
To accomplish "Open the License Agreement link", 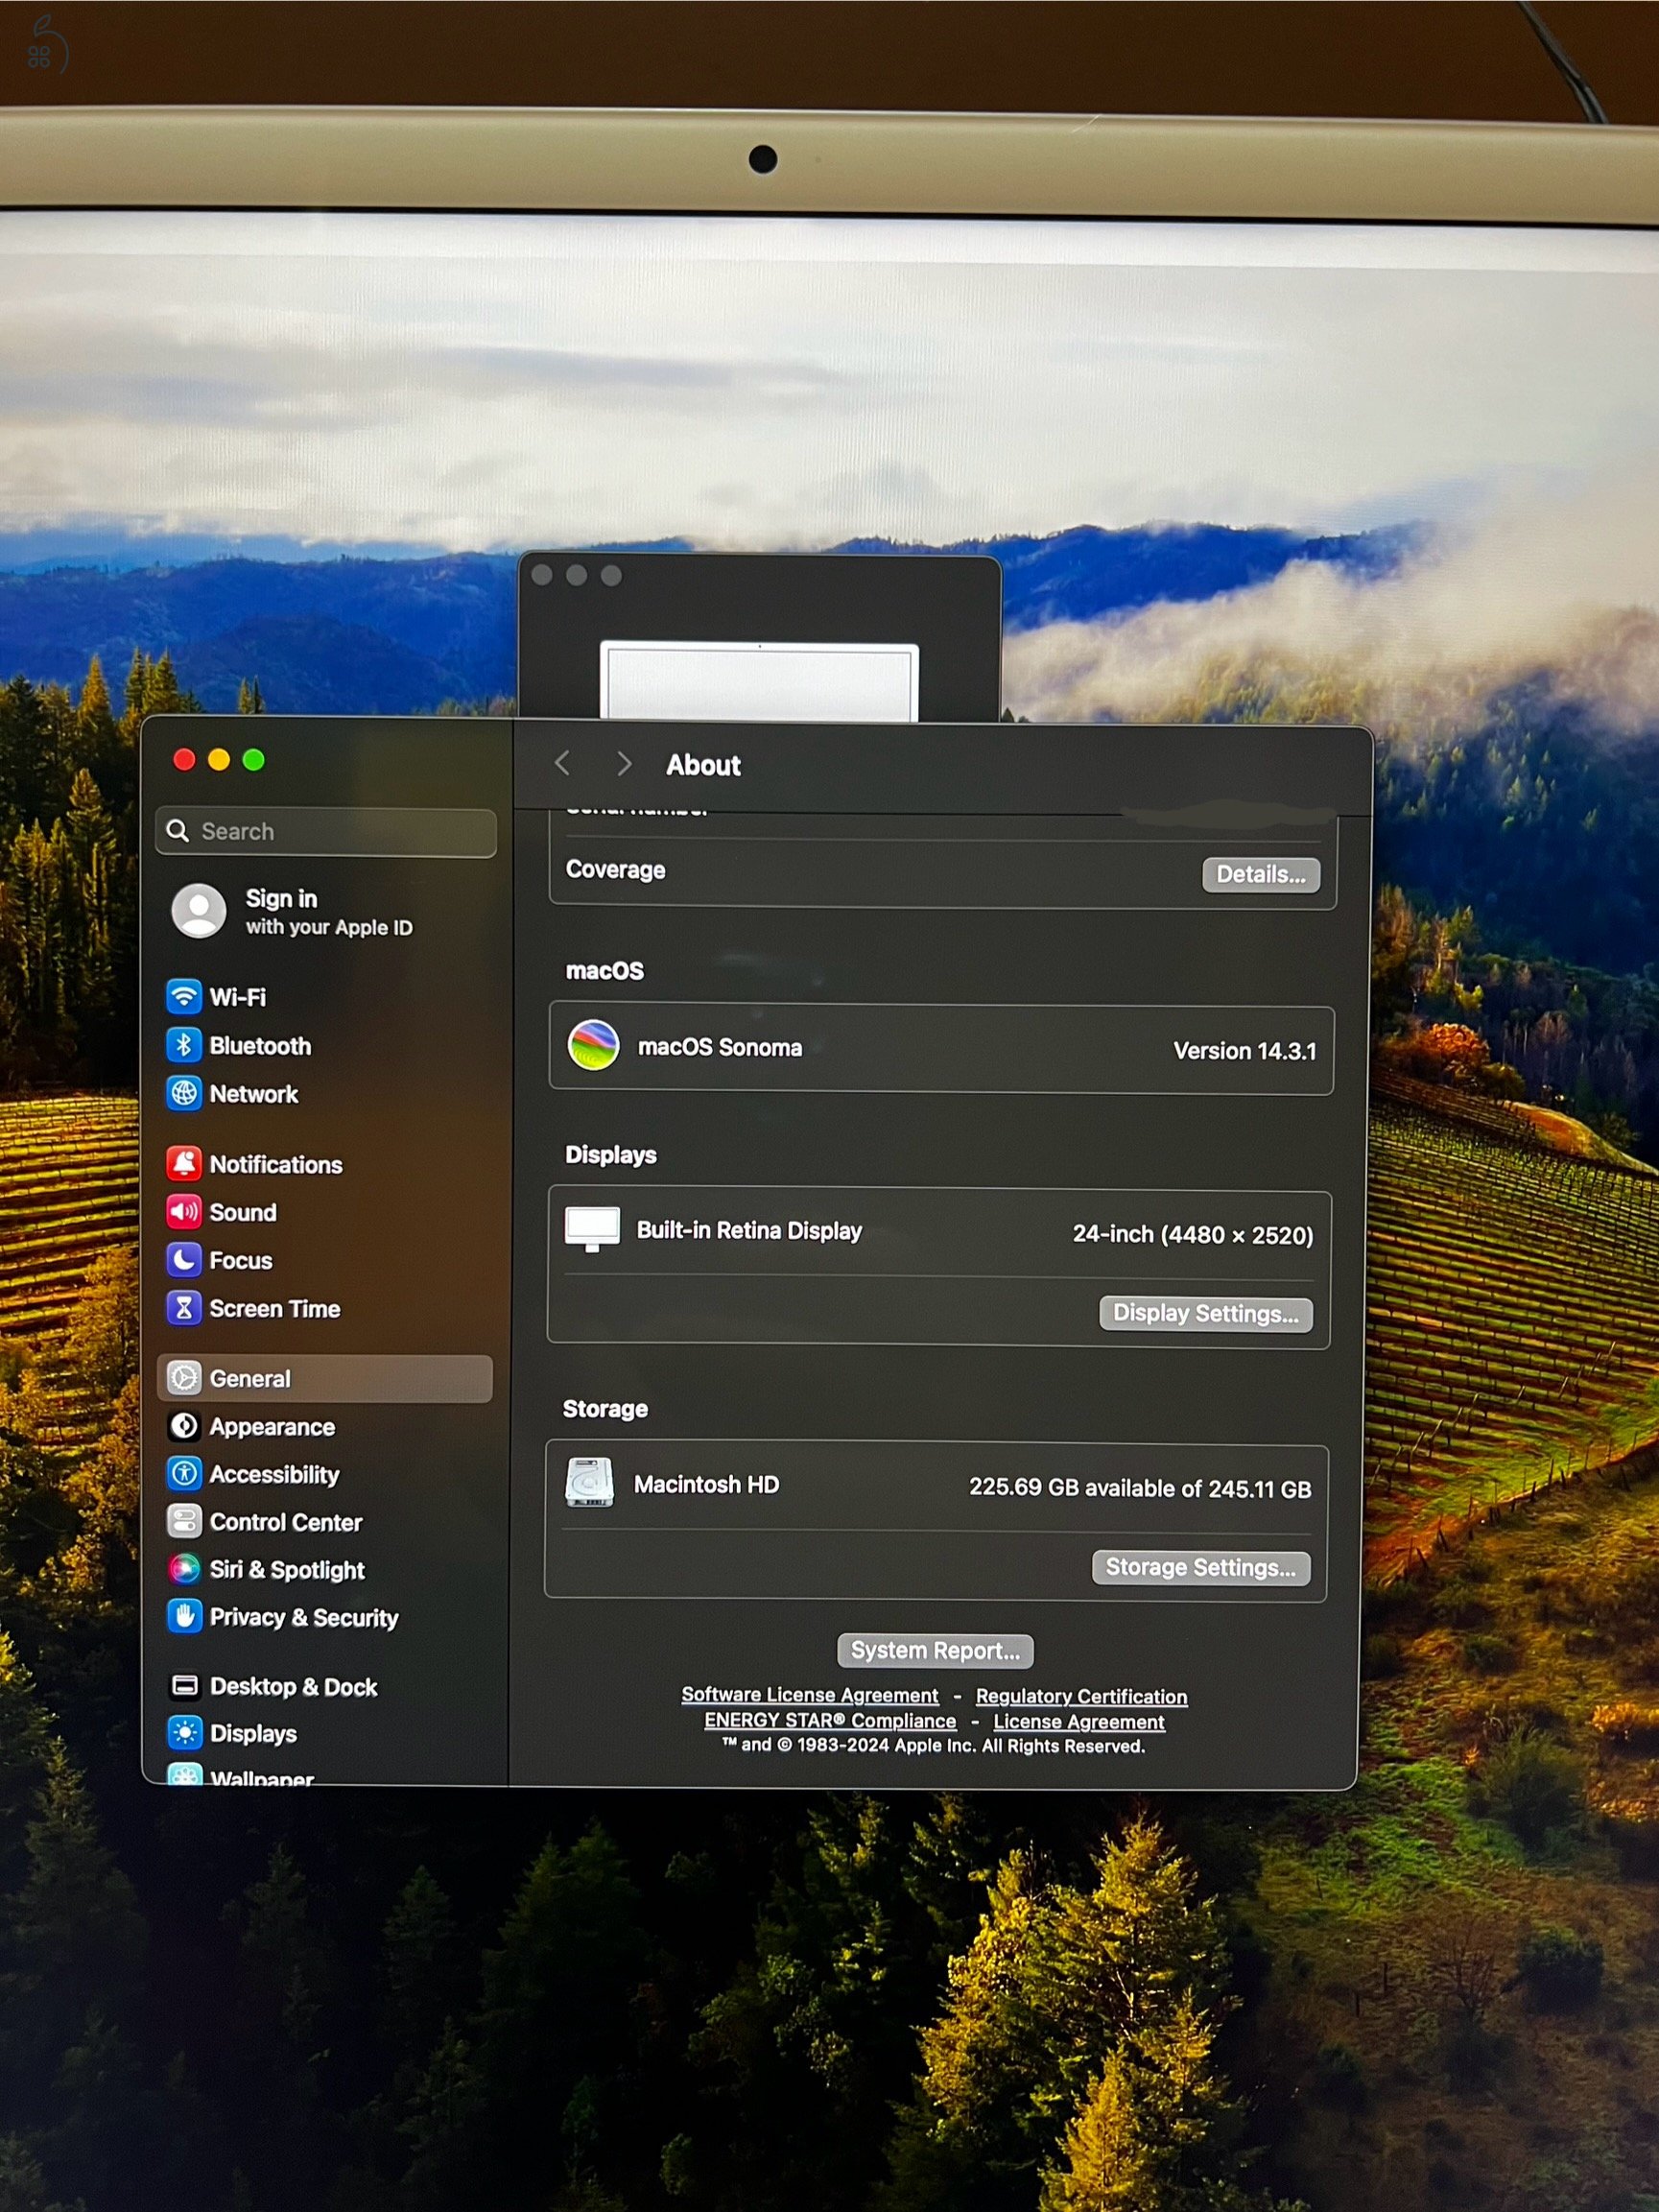I will tap(1079, 1722).
